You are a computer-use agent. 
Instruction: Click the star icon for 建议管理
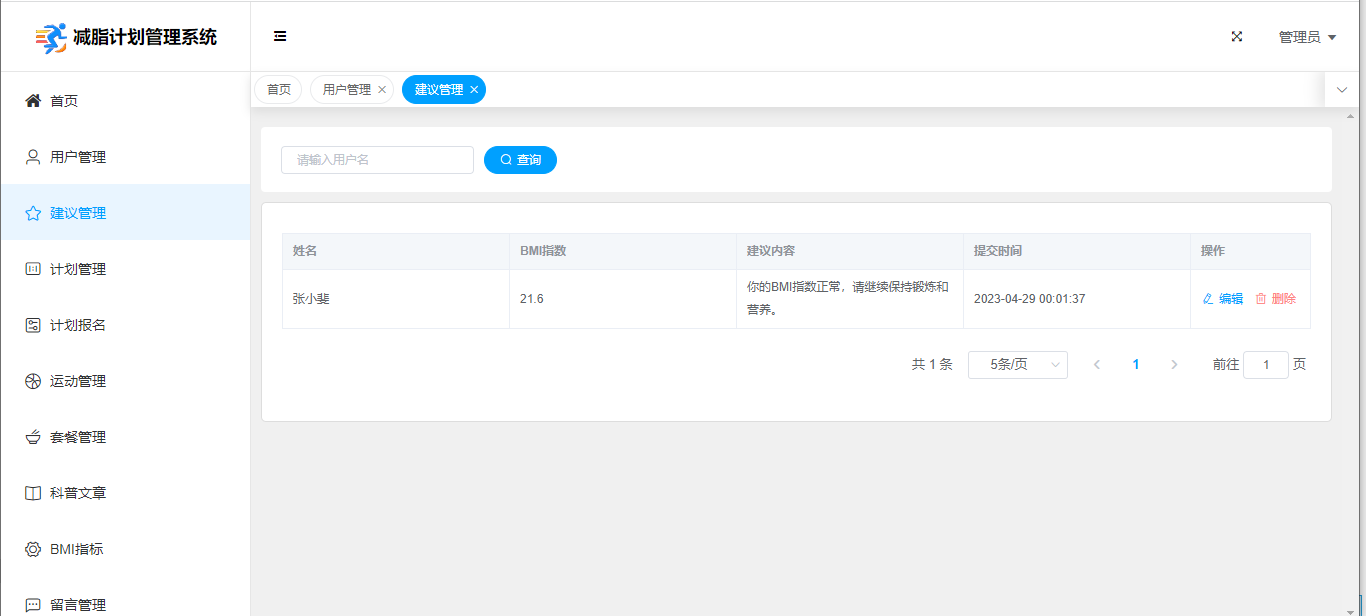tap(33, 213)
